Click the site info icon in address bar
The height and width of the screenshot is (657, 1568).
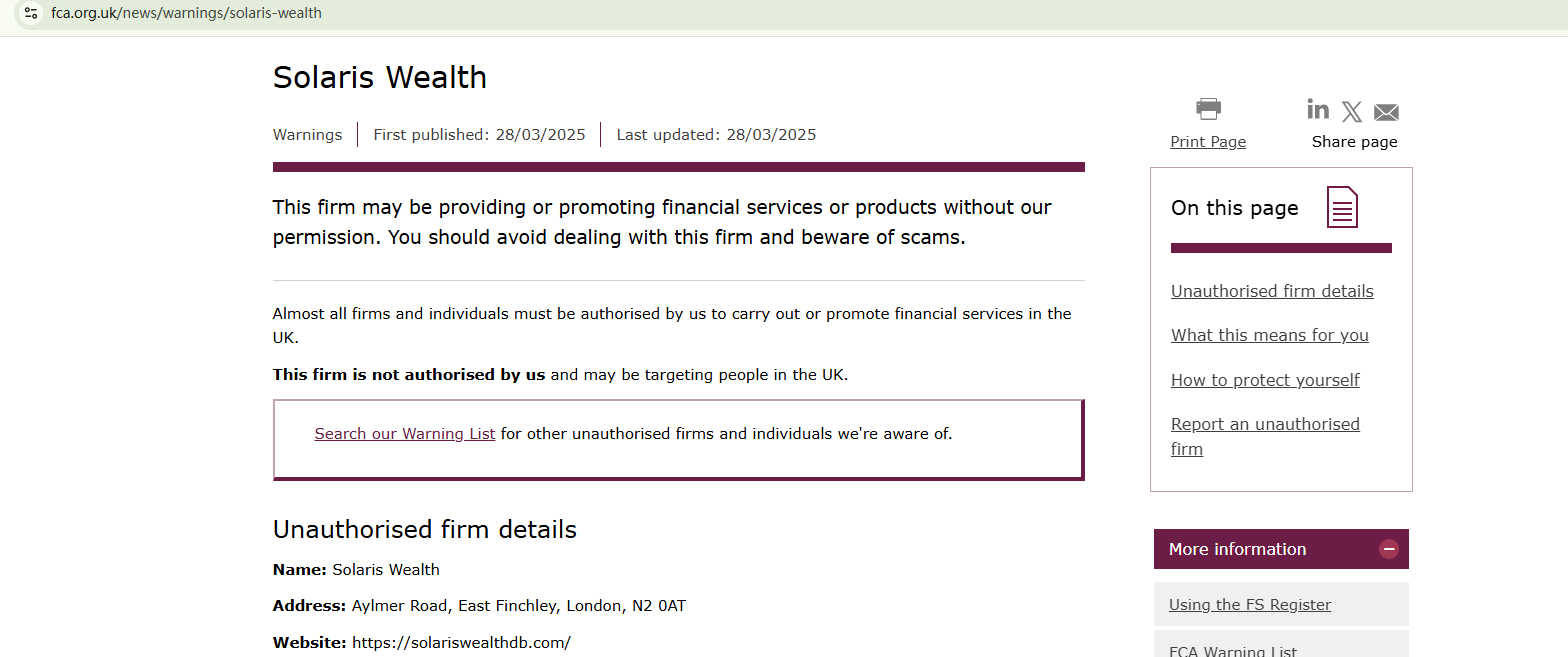[x=31, y=13]
